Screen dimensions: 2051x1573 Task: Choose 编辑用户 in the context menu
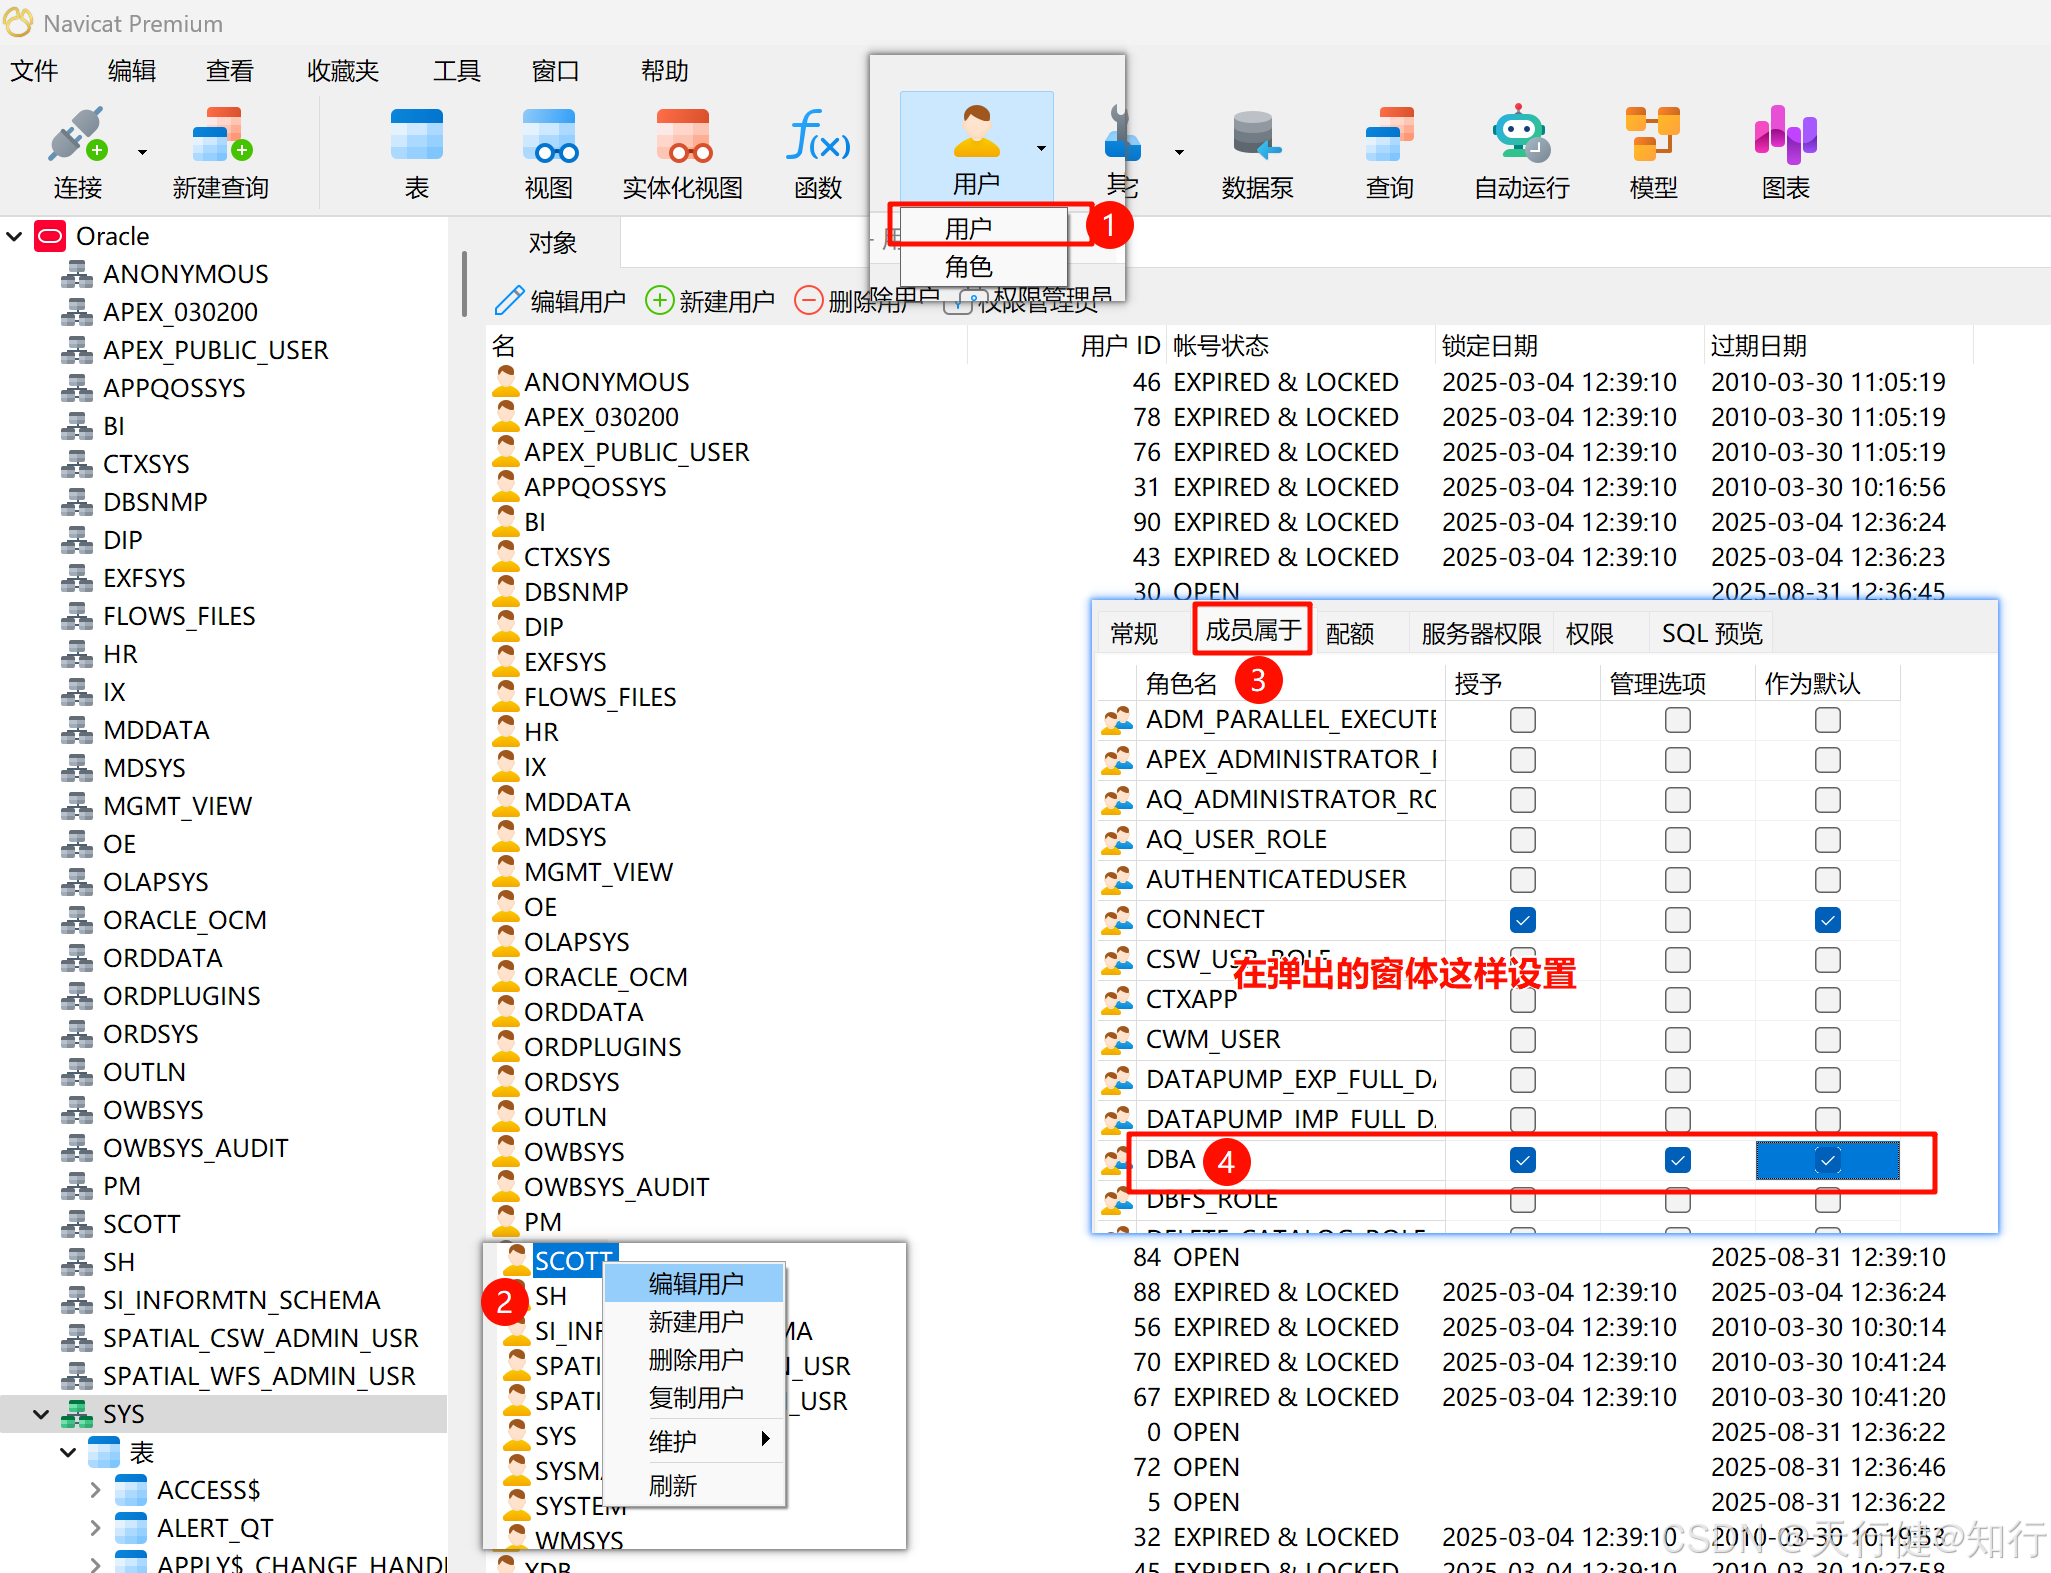coord(695,1283)
